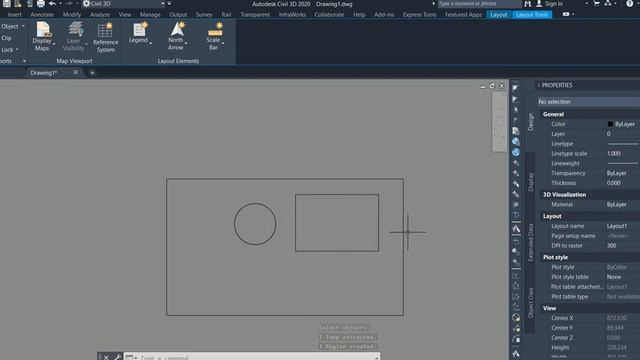Expand the Display Maps dropdown arrow
This screenshot has width=640, height=360.
click(54, 44)
